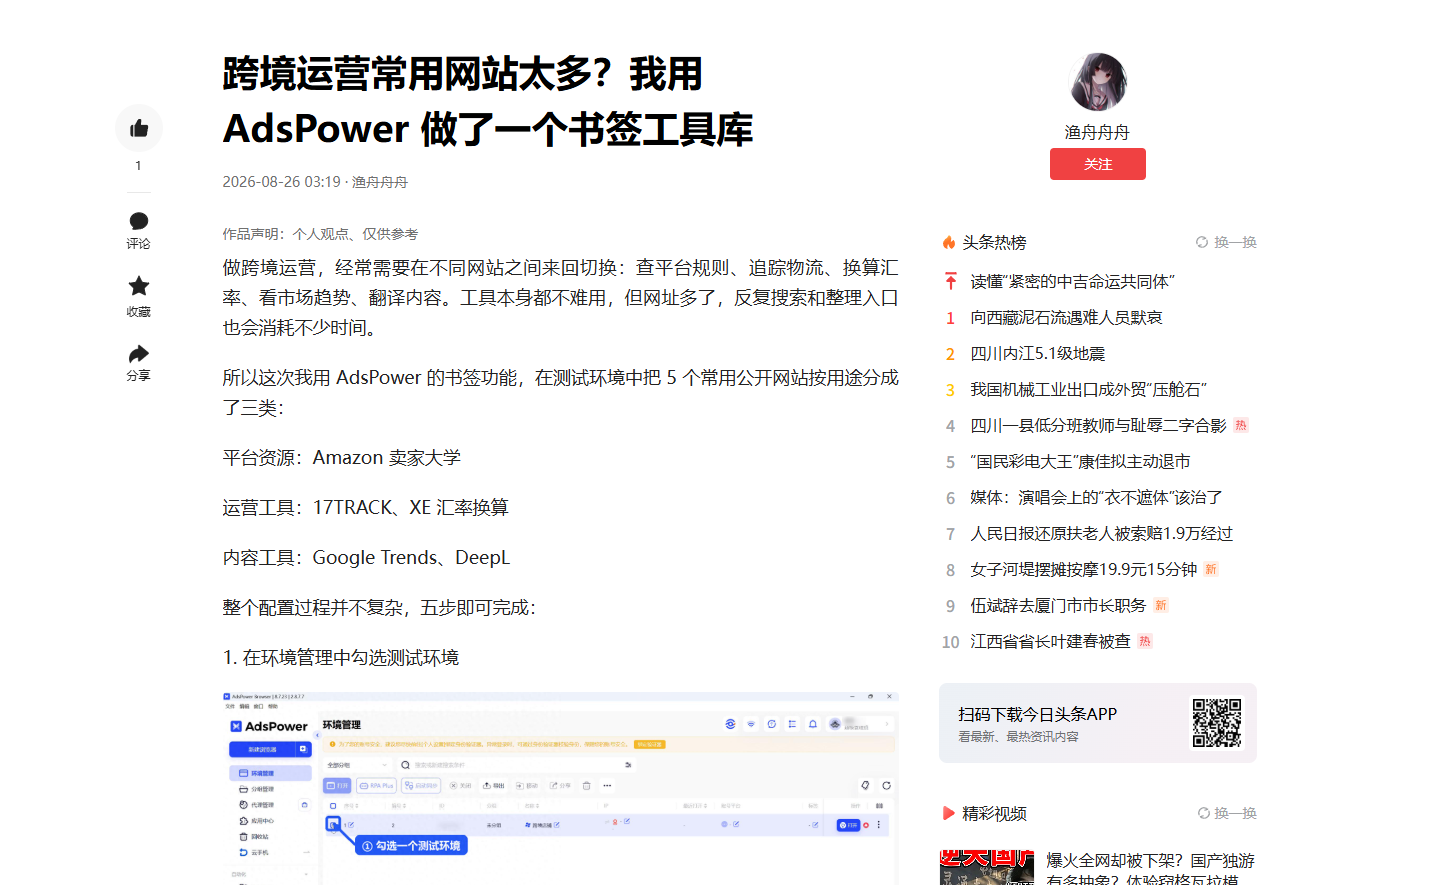Follow the author with red 关注 button
Screen dimensions: 1431x885
point(1098,164)
